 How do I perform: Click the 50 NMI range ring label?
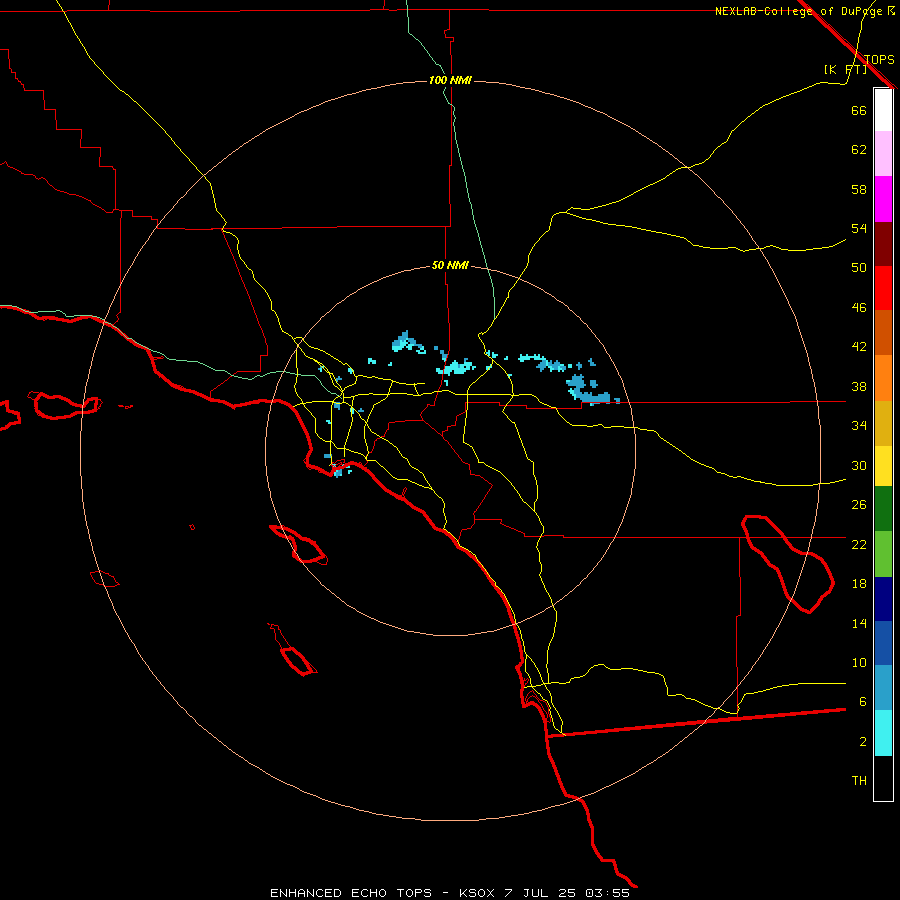450,265
